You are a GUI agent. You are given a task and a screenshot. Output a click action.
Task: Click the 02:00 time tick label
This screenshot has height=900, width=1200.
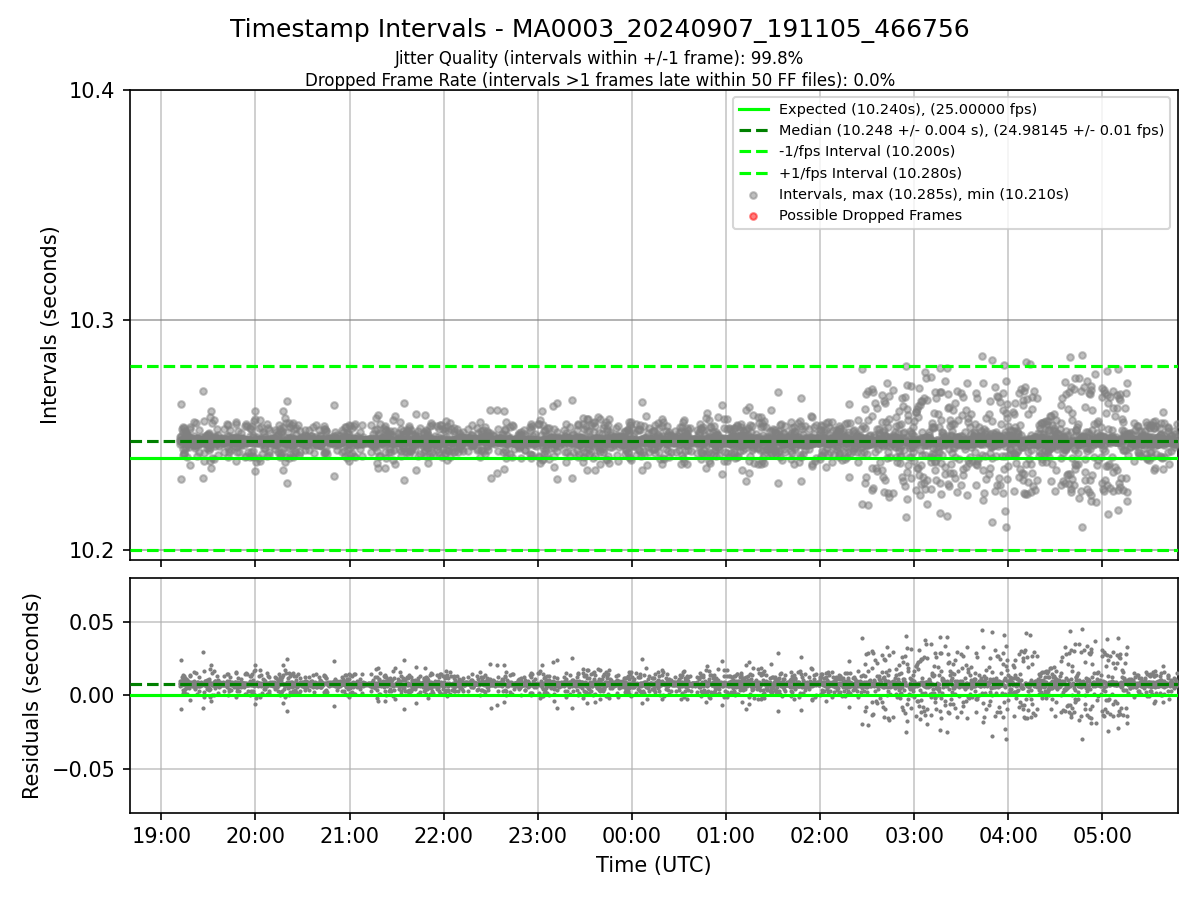(819, 835)
